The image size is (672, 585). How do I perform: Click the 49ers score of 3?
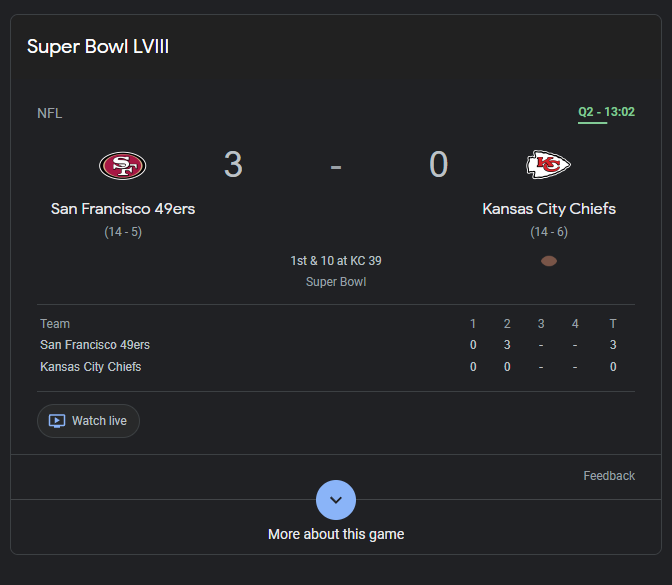(x=233, y=165)
